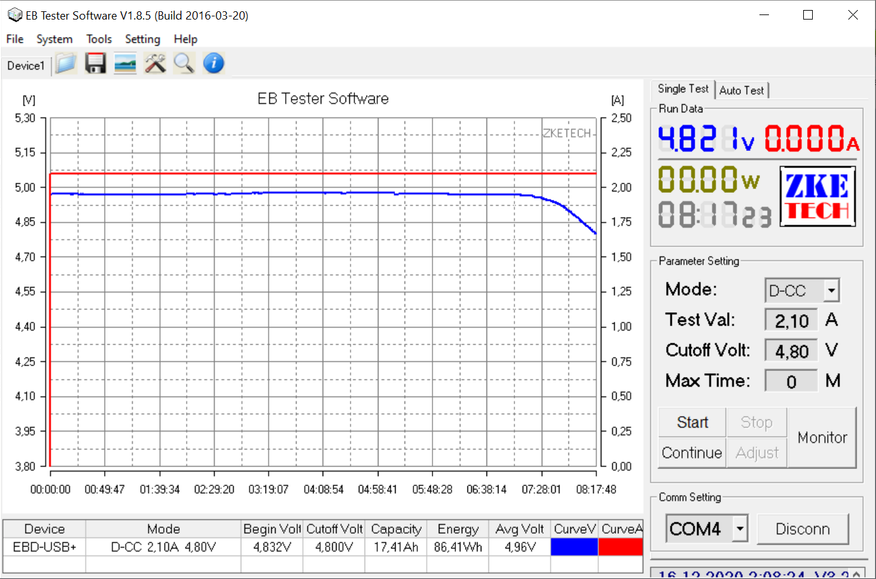Open the System menu
This screenshot has height=579, width=876.
pos(54,39)
